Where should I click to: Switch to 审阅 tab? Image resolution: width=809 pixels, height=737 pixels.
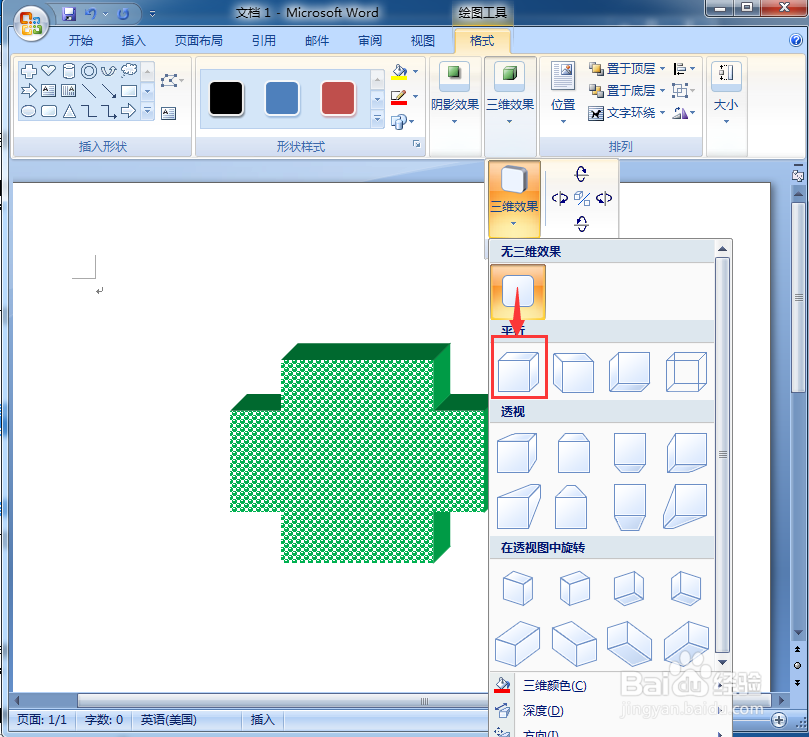(x=370, y=41)
